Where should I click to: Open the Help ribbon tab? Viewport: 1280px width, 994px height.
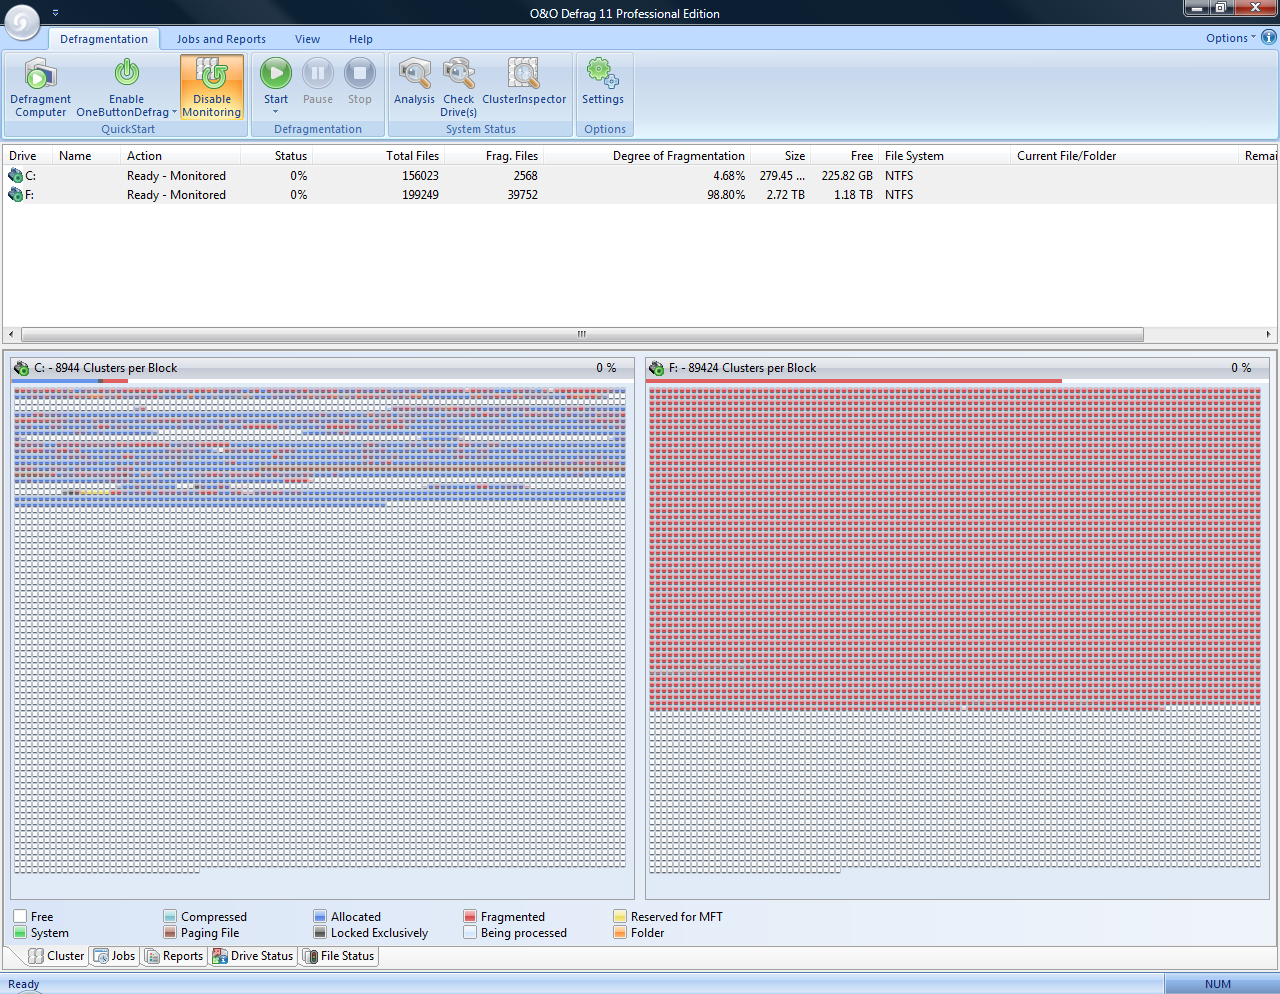pyautogui.click(x=361, y=39)
